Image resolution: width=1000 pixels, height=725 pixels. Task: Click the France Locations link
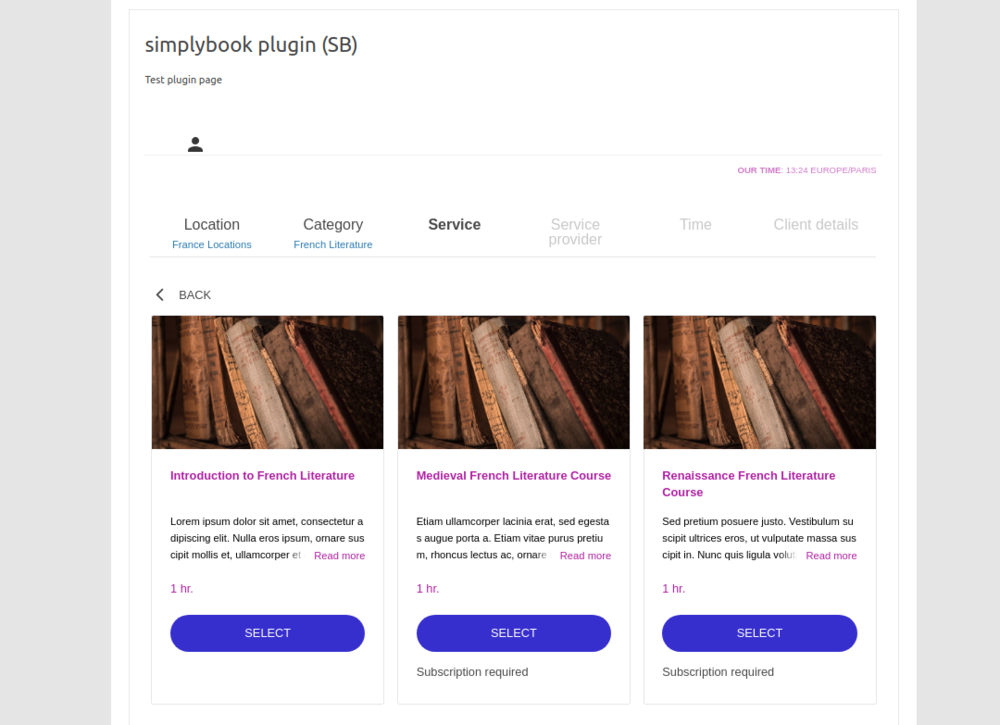point(212,244)
